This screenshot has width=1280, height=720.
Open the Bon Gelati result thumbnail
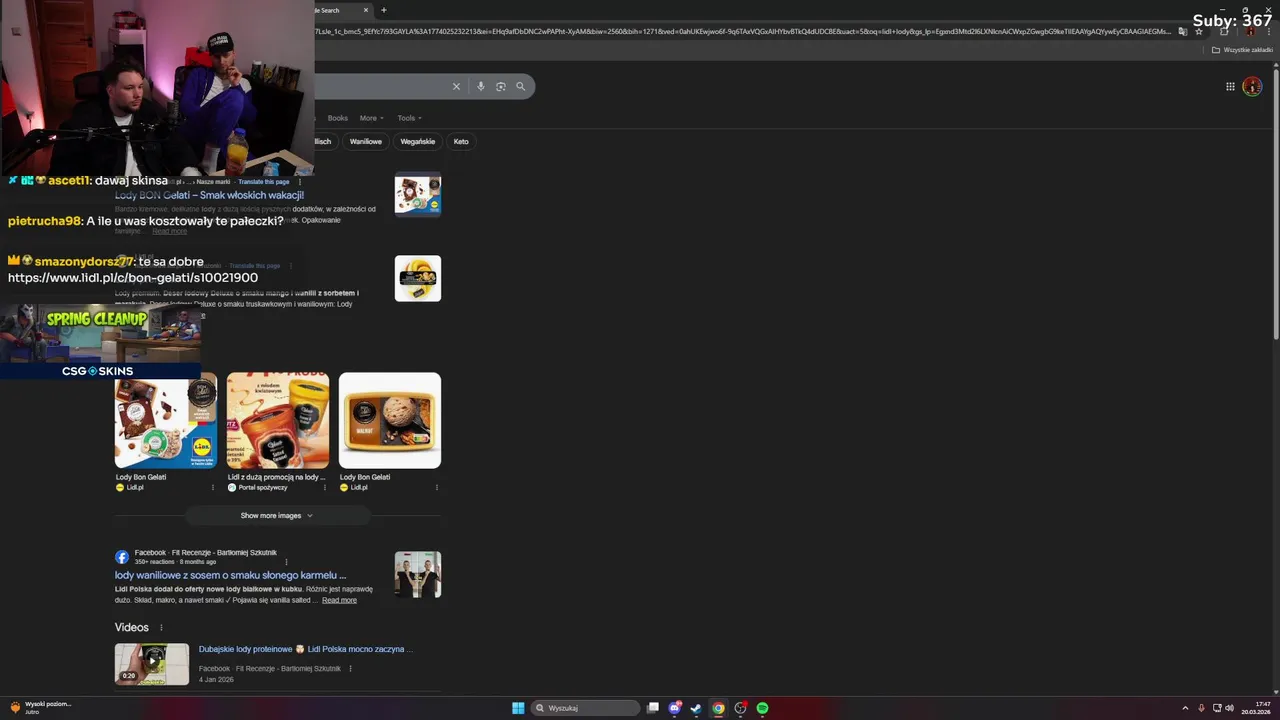coord(417,195)
